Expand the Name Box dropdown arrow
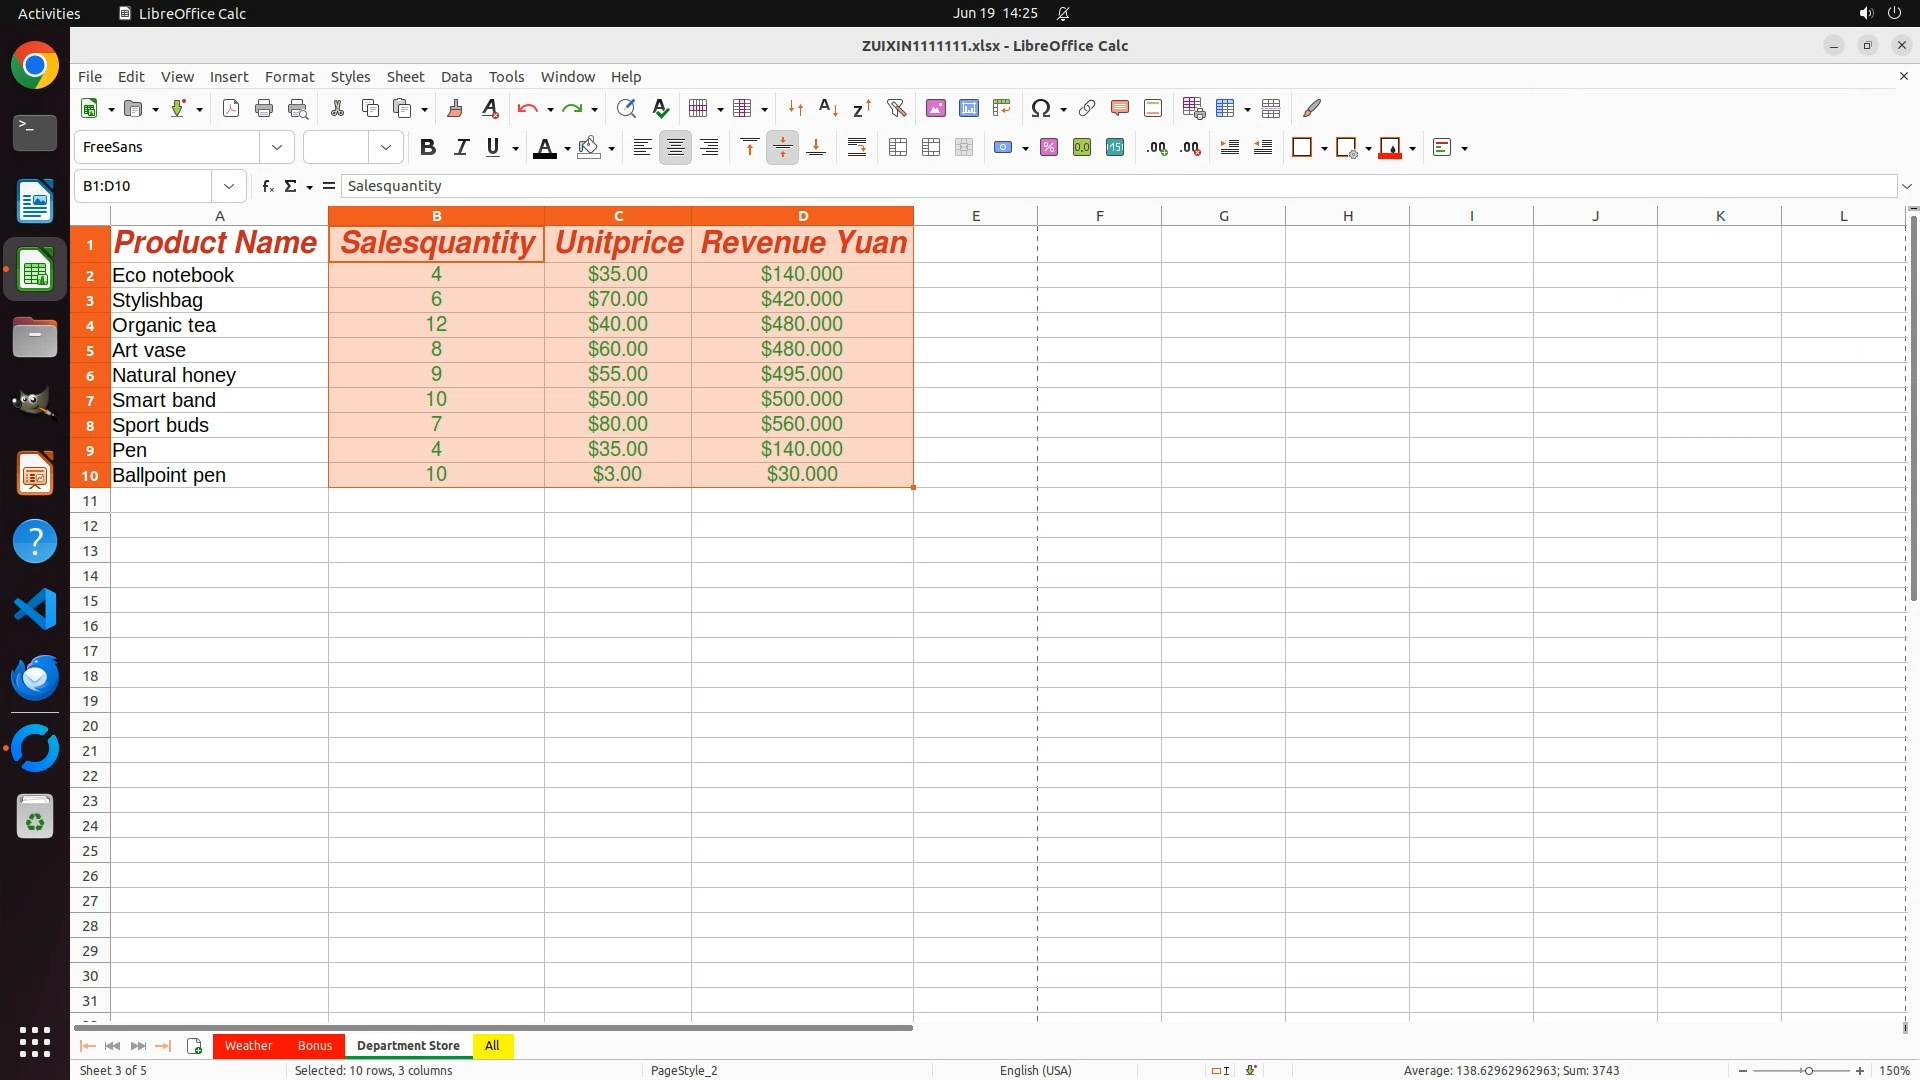Screen dimensions: 1920x1080 [x=229, y=186]
